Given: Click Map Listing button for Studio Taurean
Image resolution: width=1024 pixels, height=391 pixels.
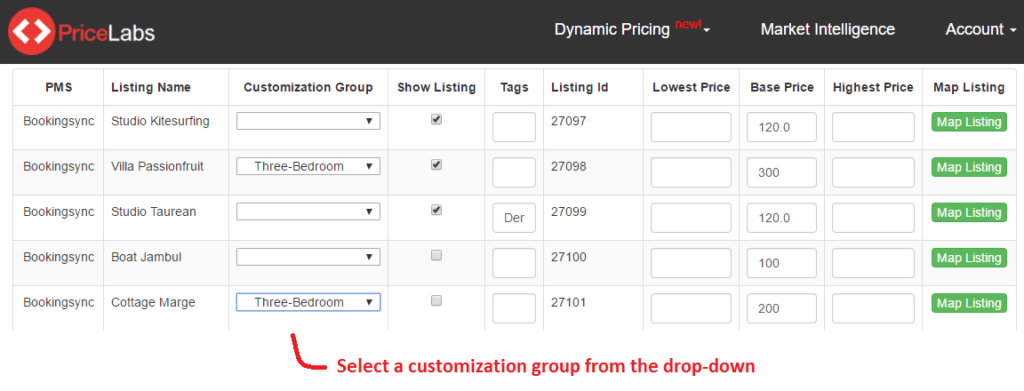Looking at the screenshot, I should (969, 213).
